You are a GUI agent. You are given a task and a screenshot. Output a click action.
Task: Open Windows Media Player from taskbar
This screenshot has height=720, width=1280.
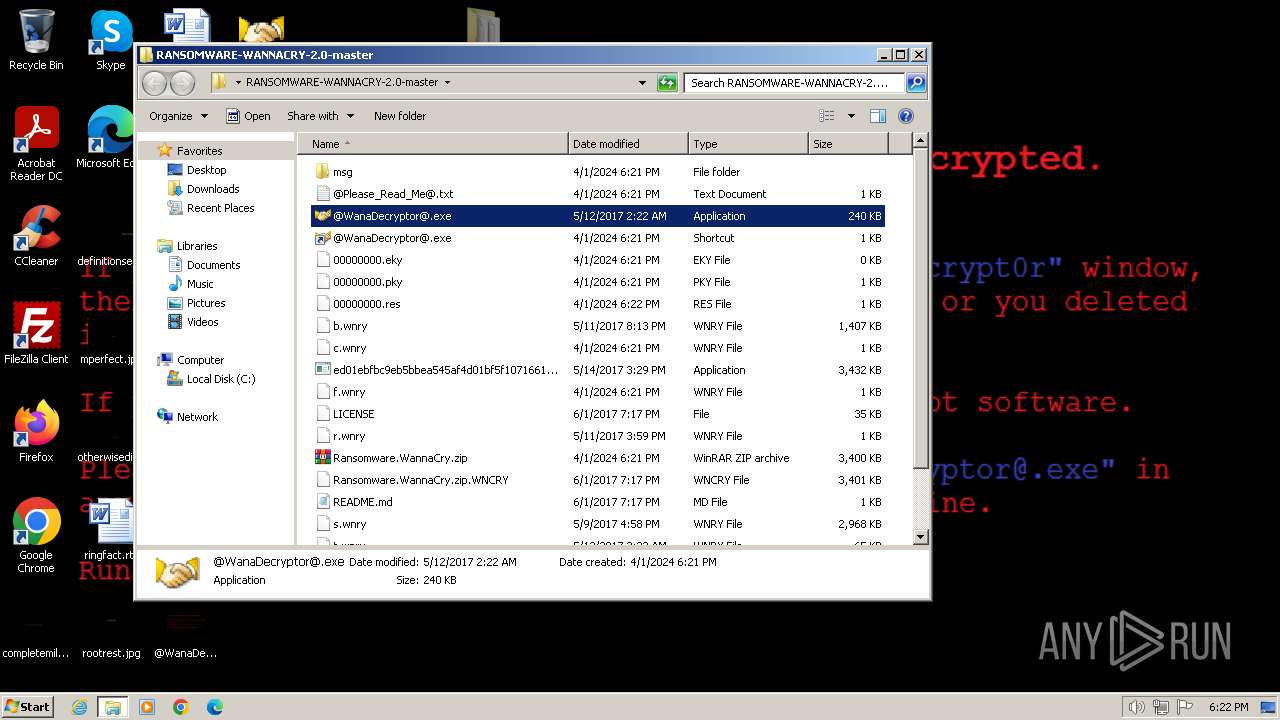tap(147, 707)
